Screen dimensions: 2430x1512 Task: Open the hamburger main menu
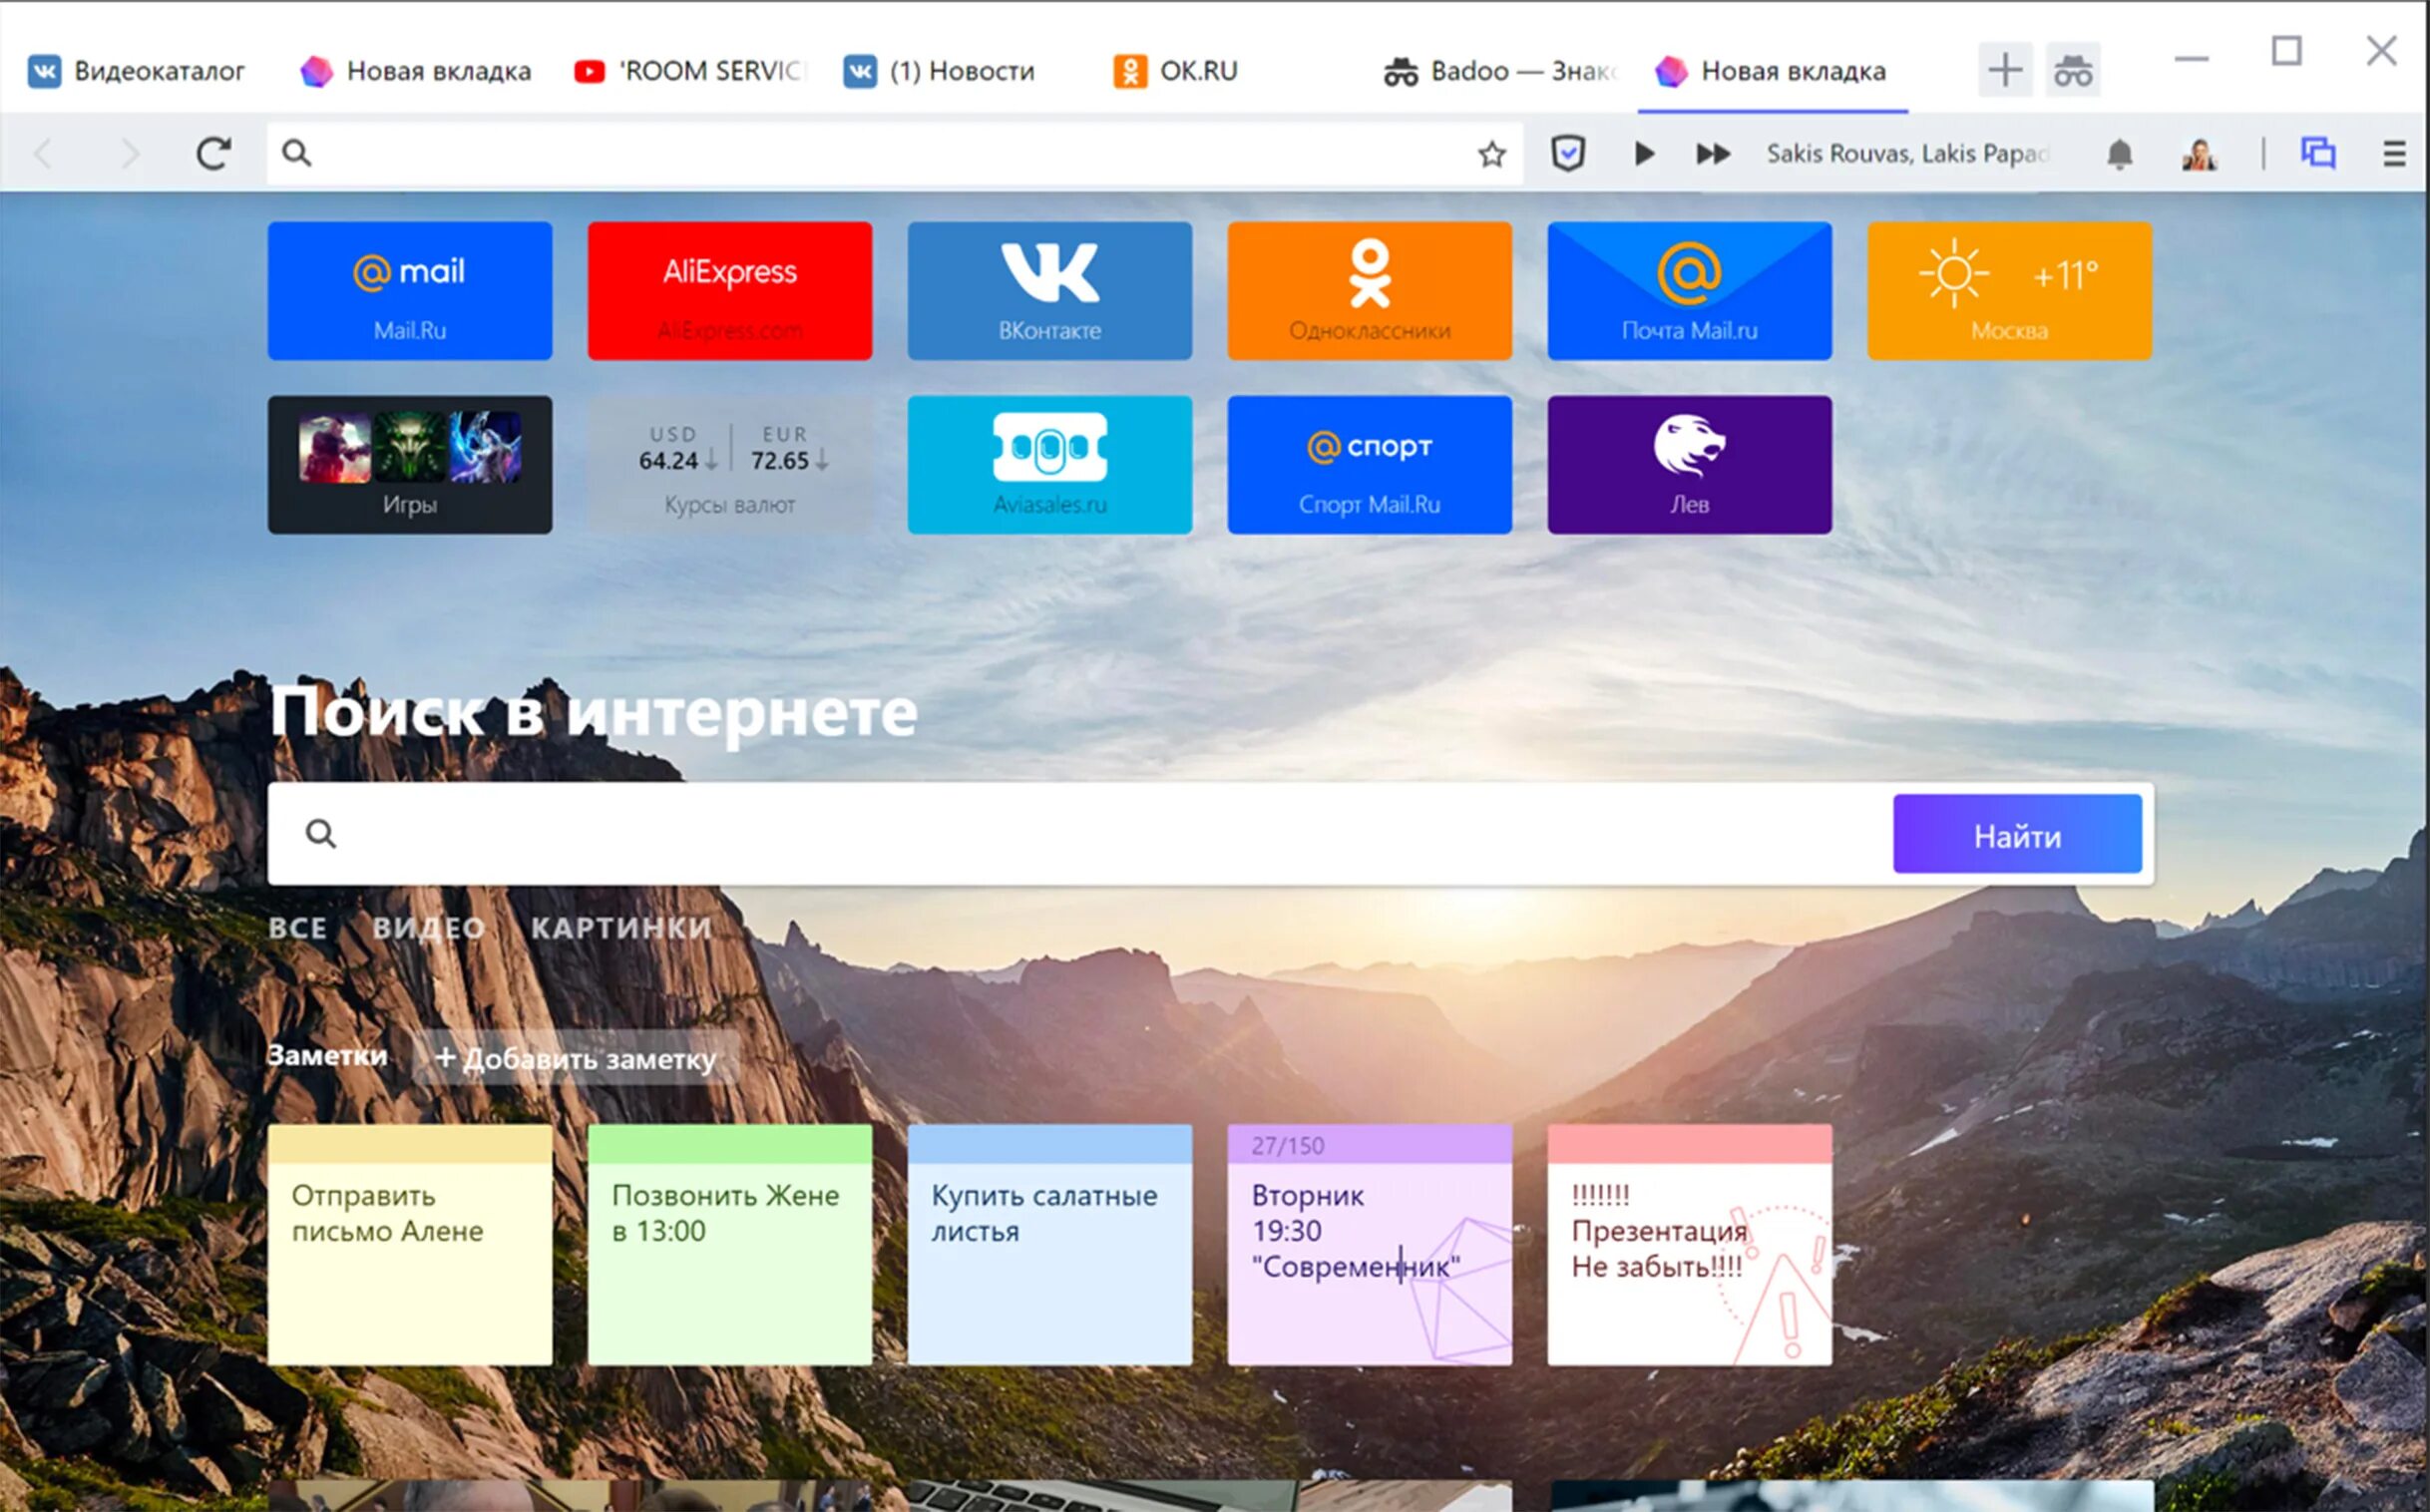pos(2394,154)
